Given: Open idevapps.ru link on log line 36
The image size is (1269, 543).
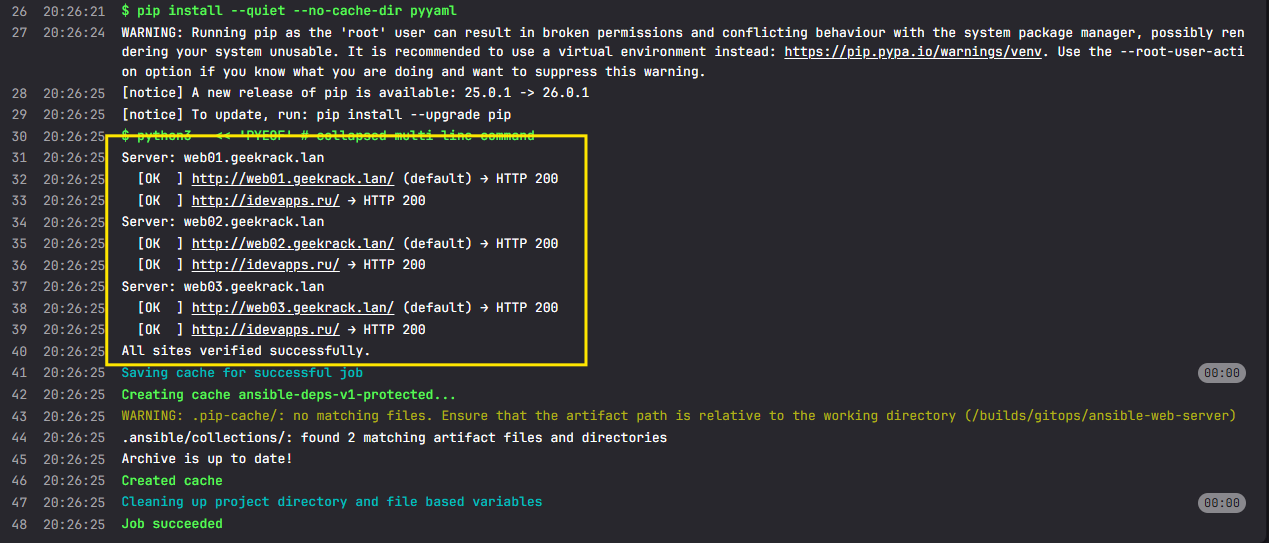Looking at the screenshot, I should (265, 265).
